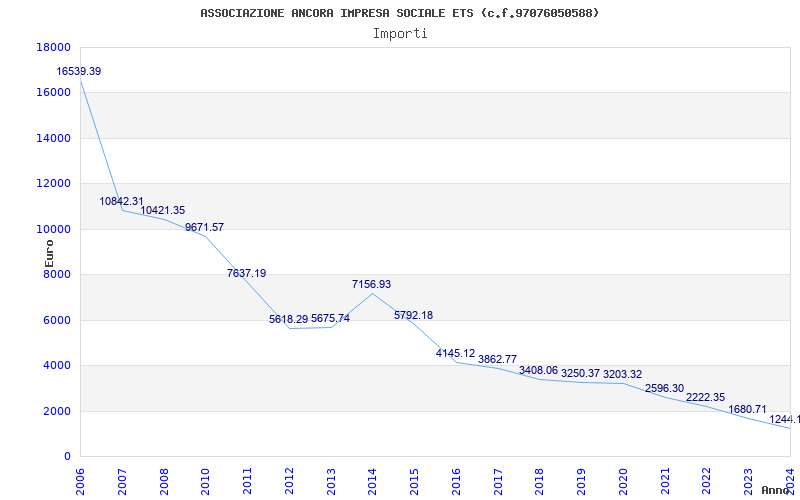800x500 pixels.
Task: Select the 5792.18 data label
Action: [x=413, y=315]
